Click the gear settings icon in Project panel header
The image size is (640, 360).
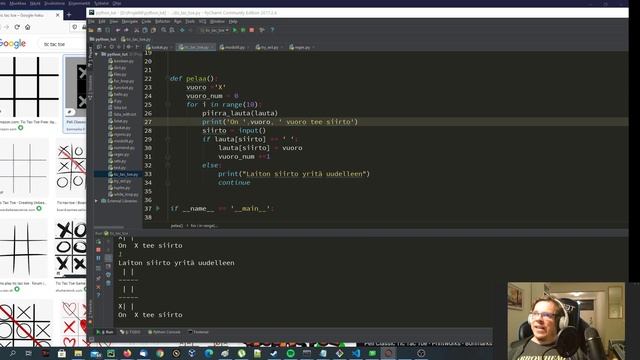(x=129, y=47)
